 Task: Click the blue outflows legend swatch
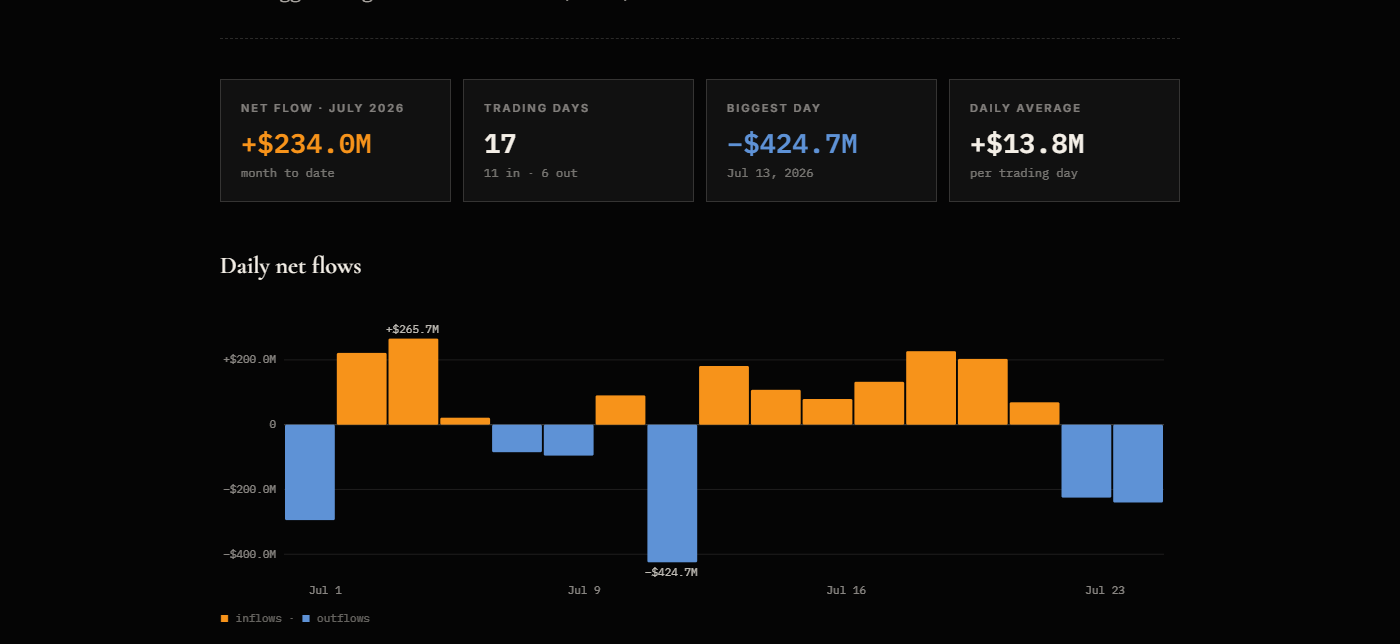point(306,619)
